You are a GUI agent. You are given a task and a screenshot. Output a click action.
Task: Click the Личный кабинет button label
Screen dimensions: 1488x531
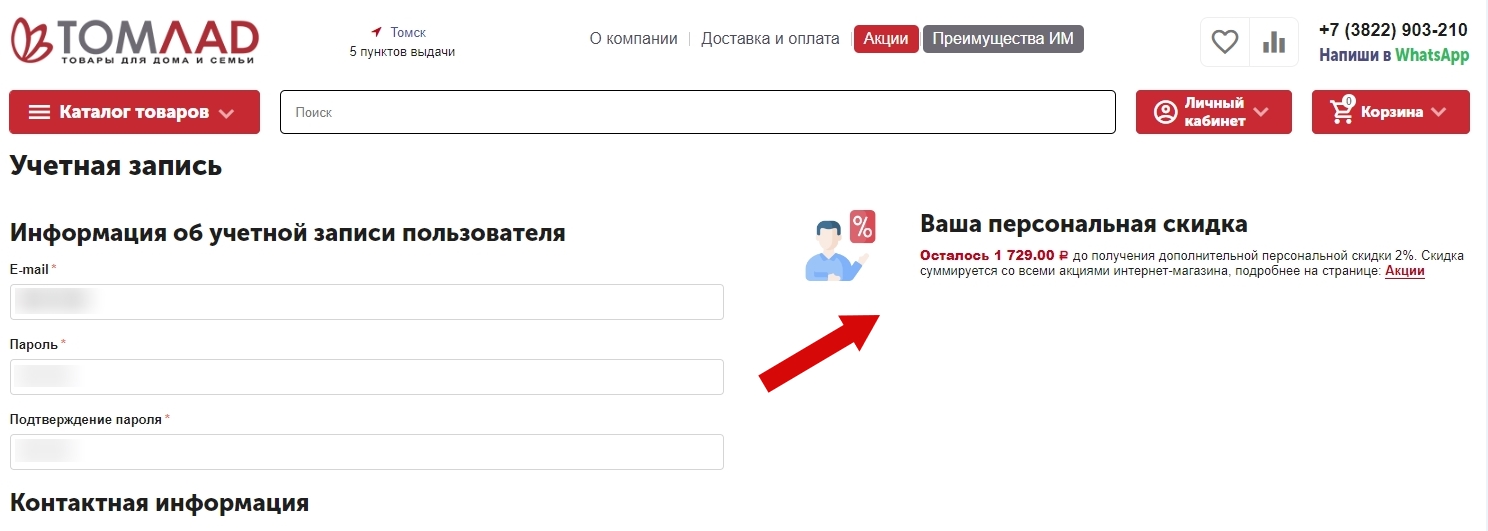(1215, 112)
